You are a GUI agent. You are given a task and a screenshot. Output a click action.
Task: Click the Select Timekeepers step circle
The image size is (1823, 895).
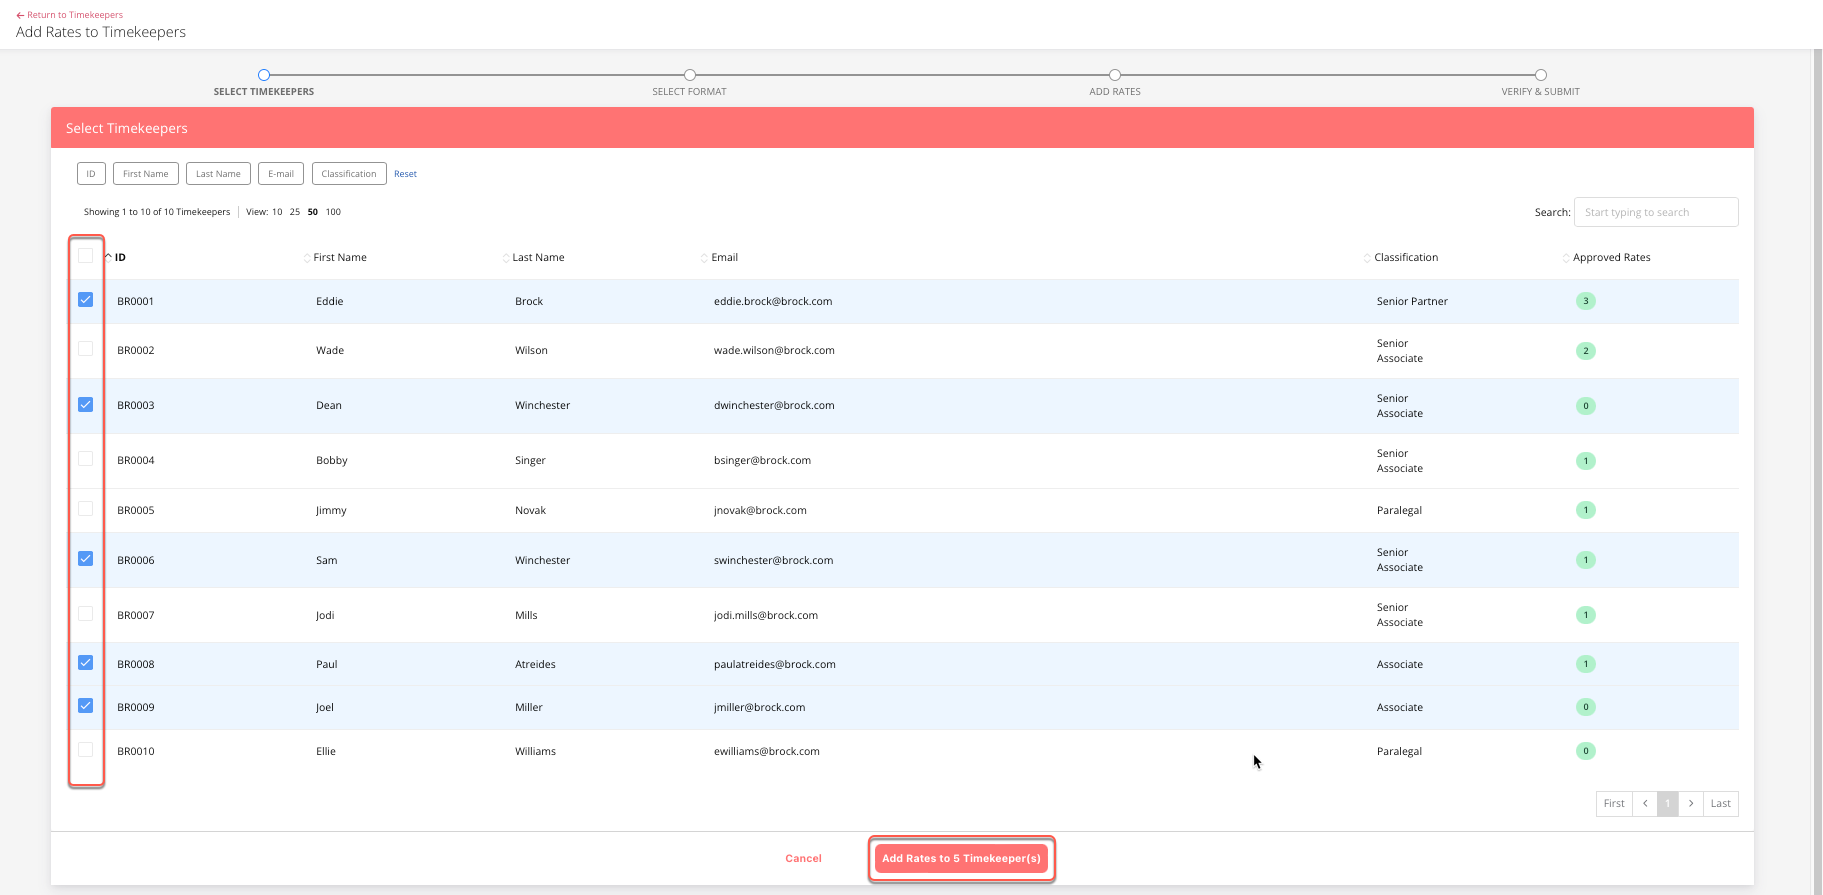264,75
